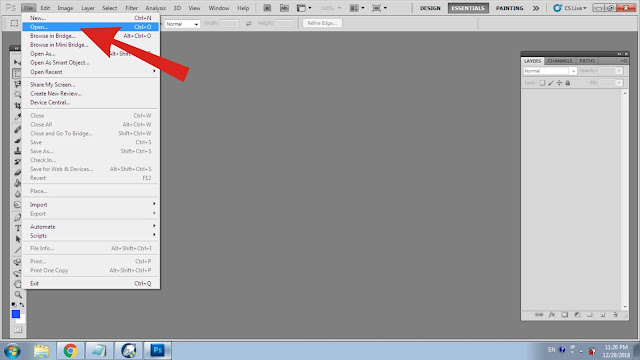Screen dimensions: 640x360
Task: Open the Layers blend mode Normal dropdown
Action: [549, 71]
